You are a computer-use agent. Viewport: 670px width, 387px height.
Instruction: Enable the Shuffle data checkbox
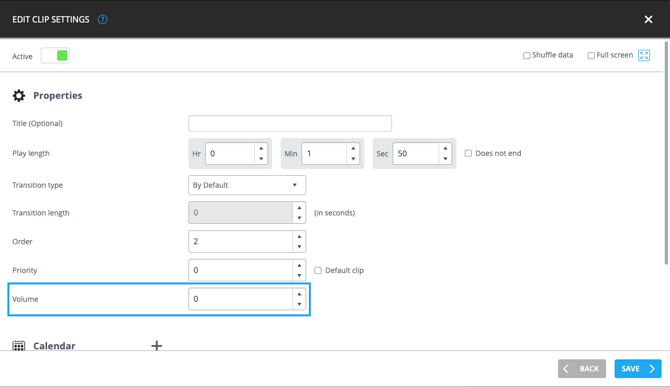(526, 56)
